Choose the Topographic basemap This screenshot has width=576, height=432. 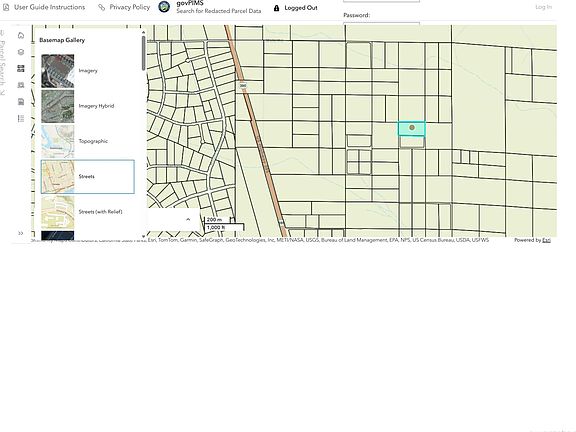coord(87,141)
